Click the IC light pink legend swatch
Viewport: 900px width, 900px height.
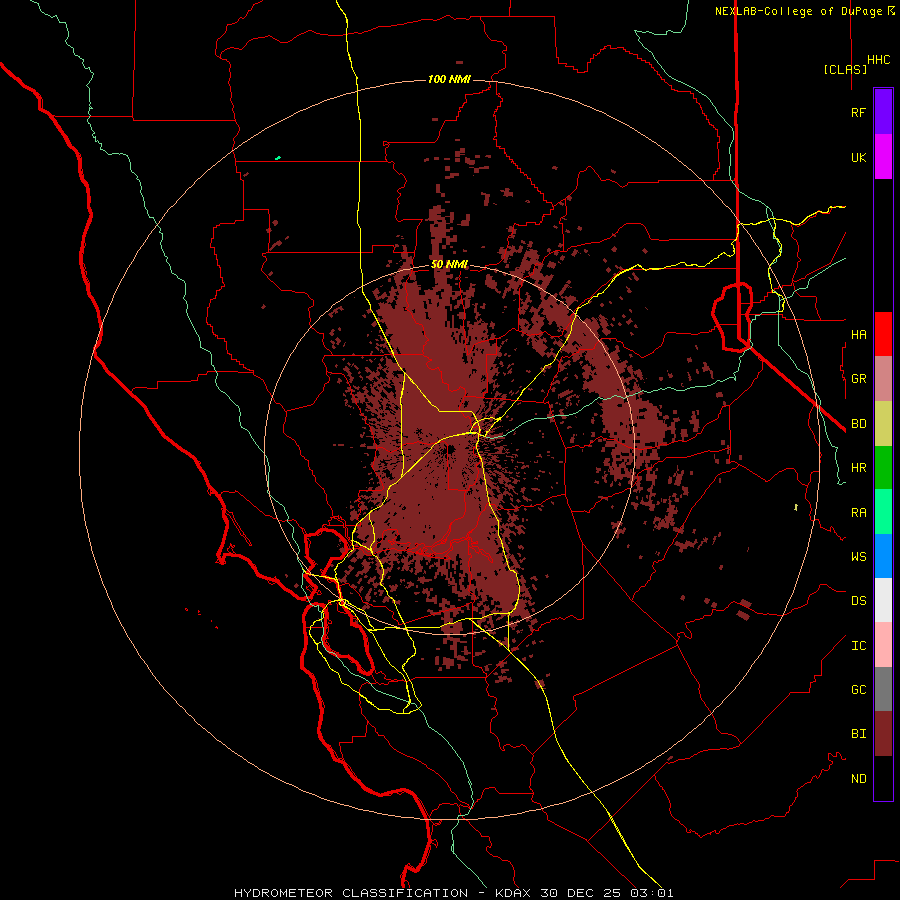[883, 645]
